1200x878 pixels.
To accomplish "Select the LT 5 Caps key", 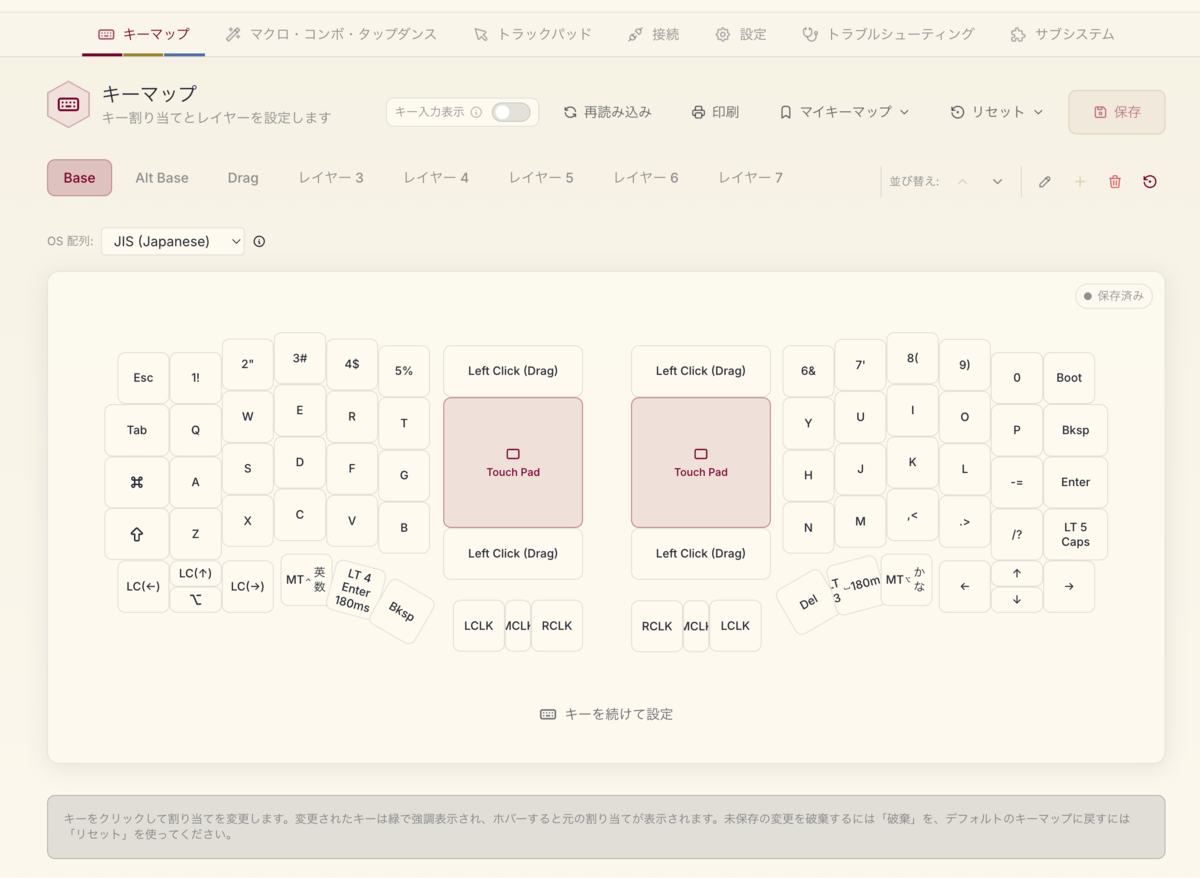I will tap(1076, 534).
